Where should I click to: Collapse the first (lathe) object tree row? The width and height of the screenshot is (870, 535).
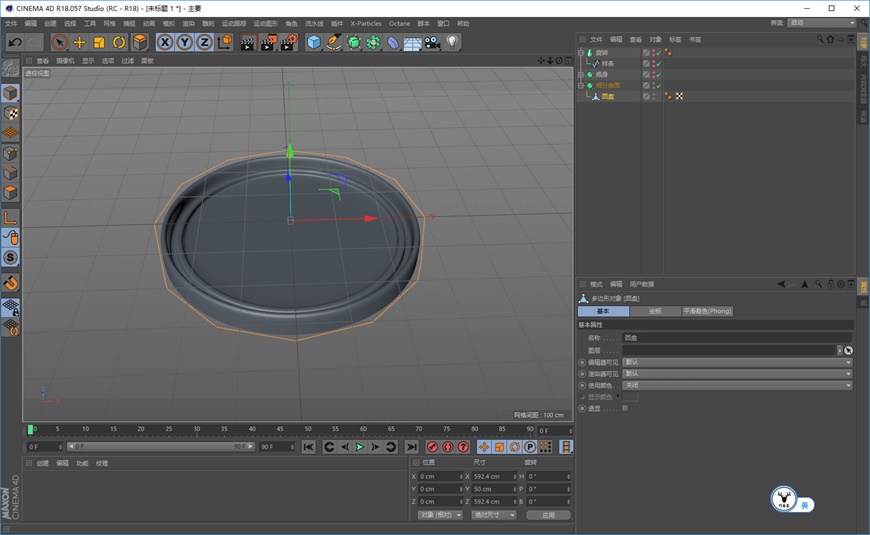(x=581, y=52)
